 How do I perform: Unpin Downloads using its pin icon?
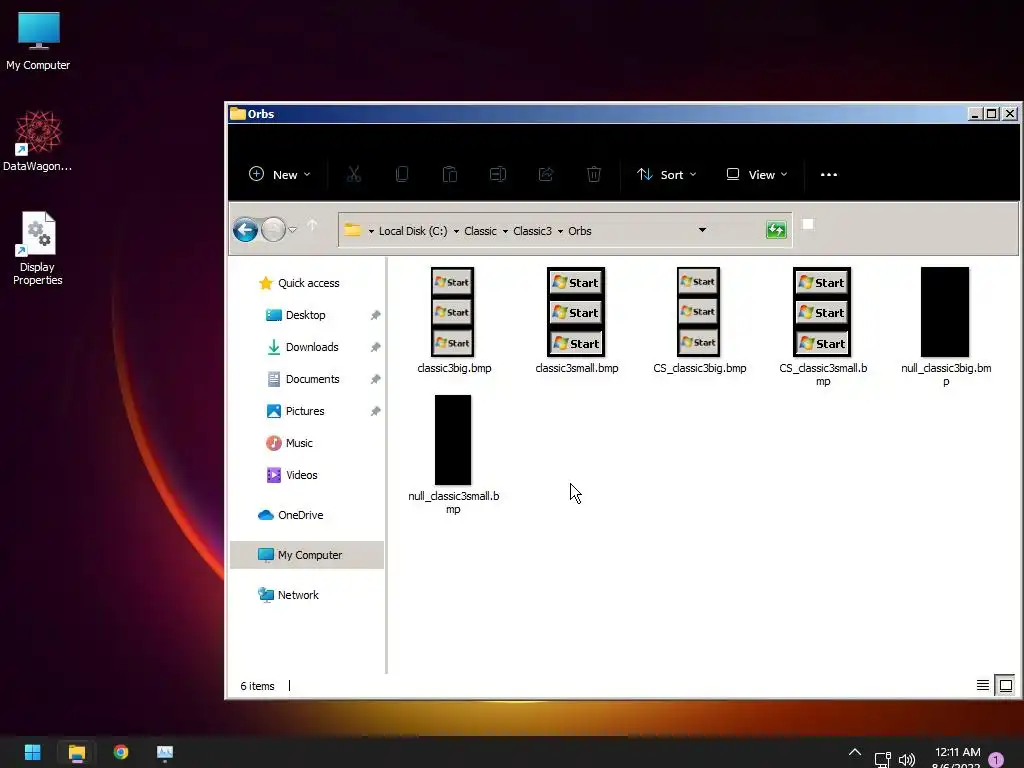[x=376, y=347]
